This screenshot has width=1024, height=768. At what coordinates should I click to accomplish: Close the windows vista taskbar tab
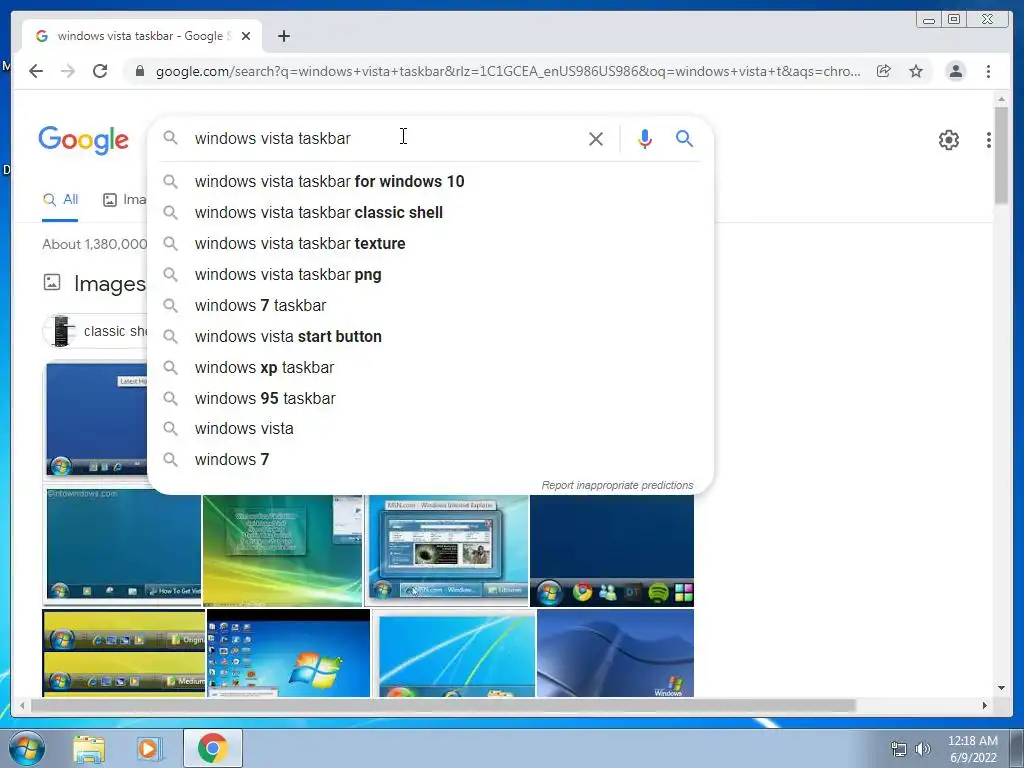pos(246,36)
